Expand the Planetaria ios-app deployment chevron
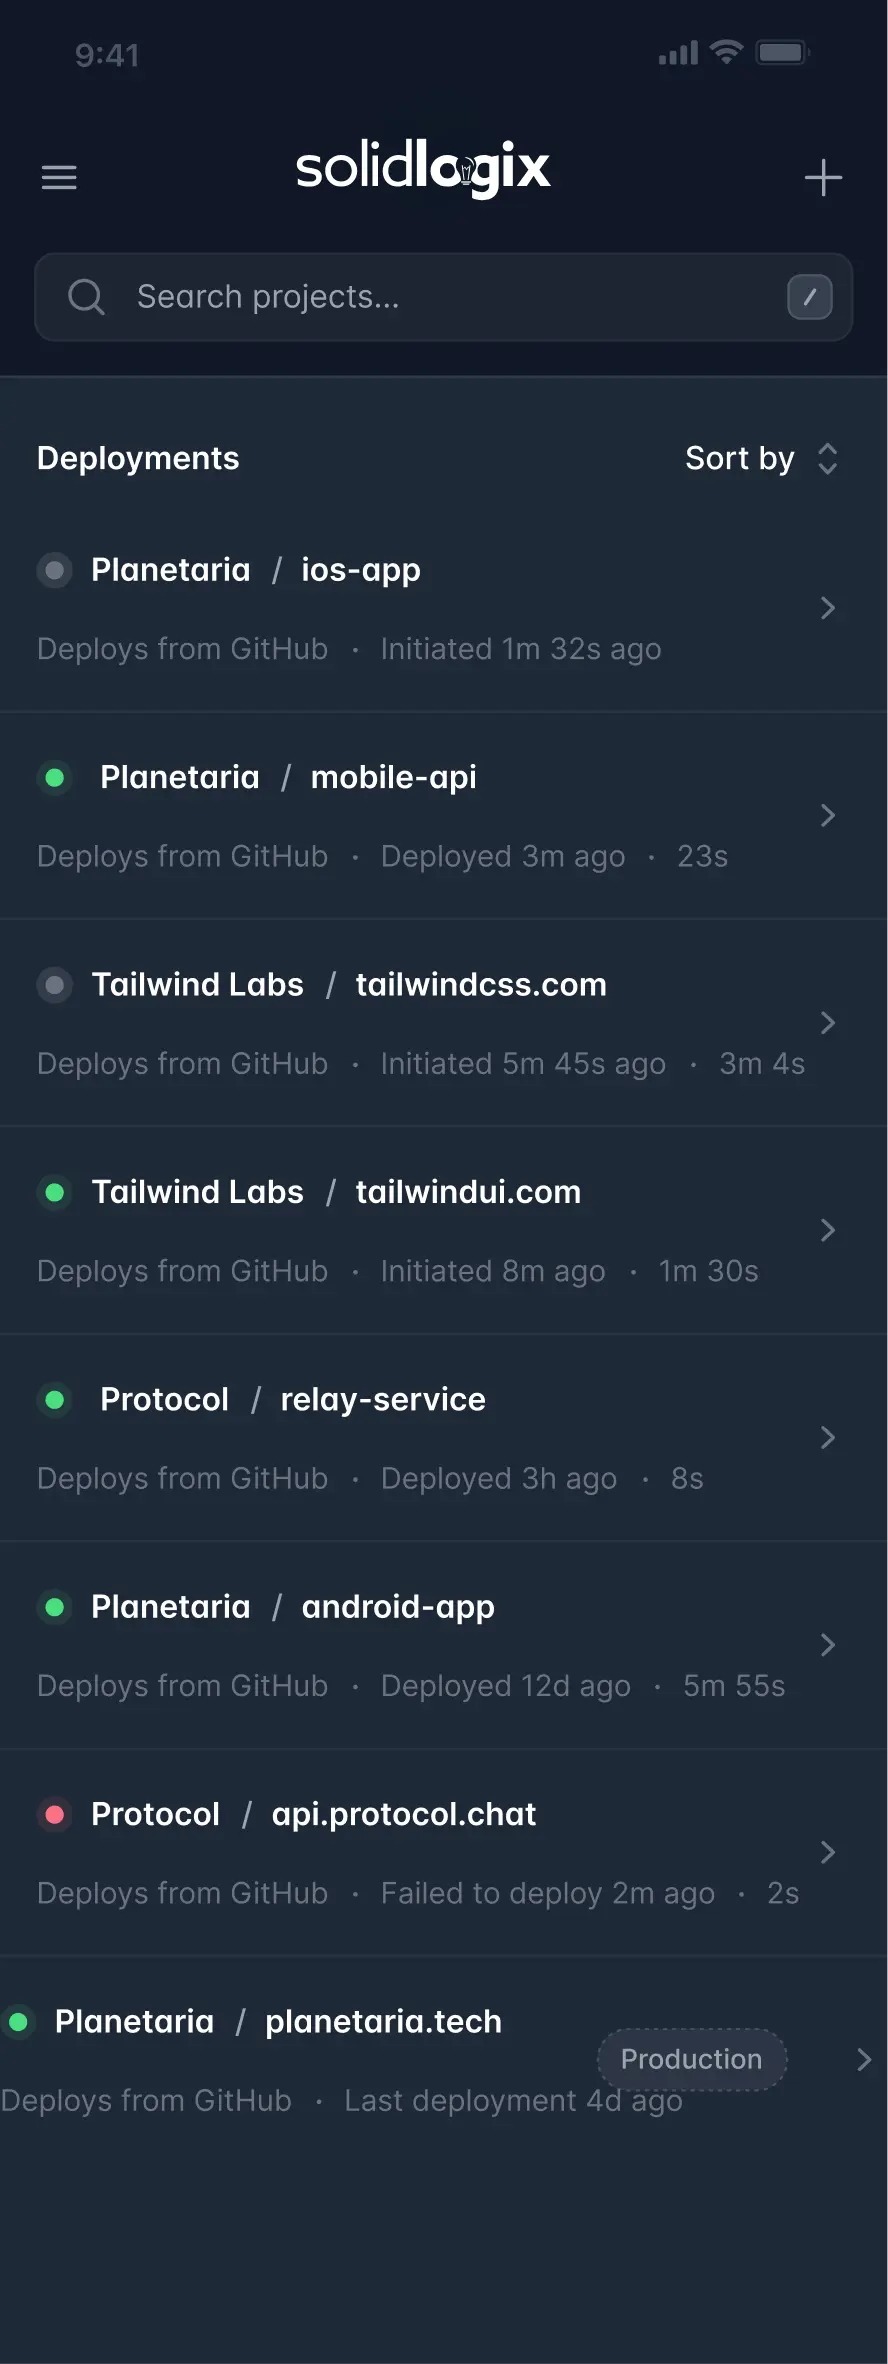 pos(827,608)
